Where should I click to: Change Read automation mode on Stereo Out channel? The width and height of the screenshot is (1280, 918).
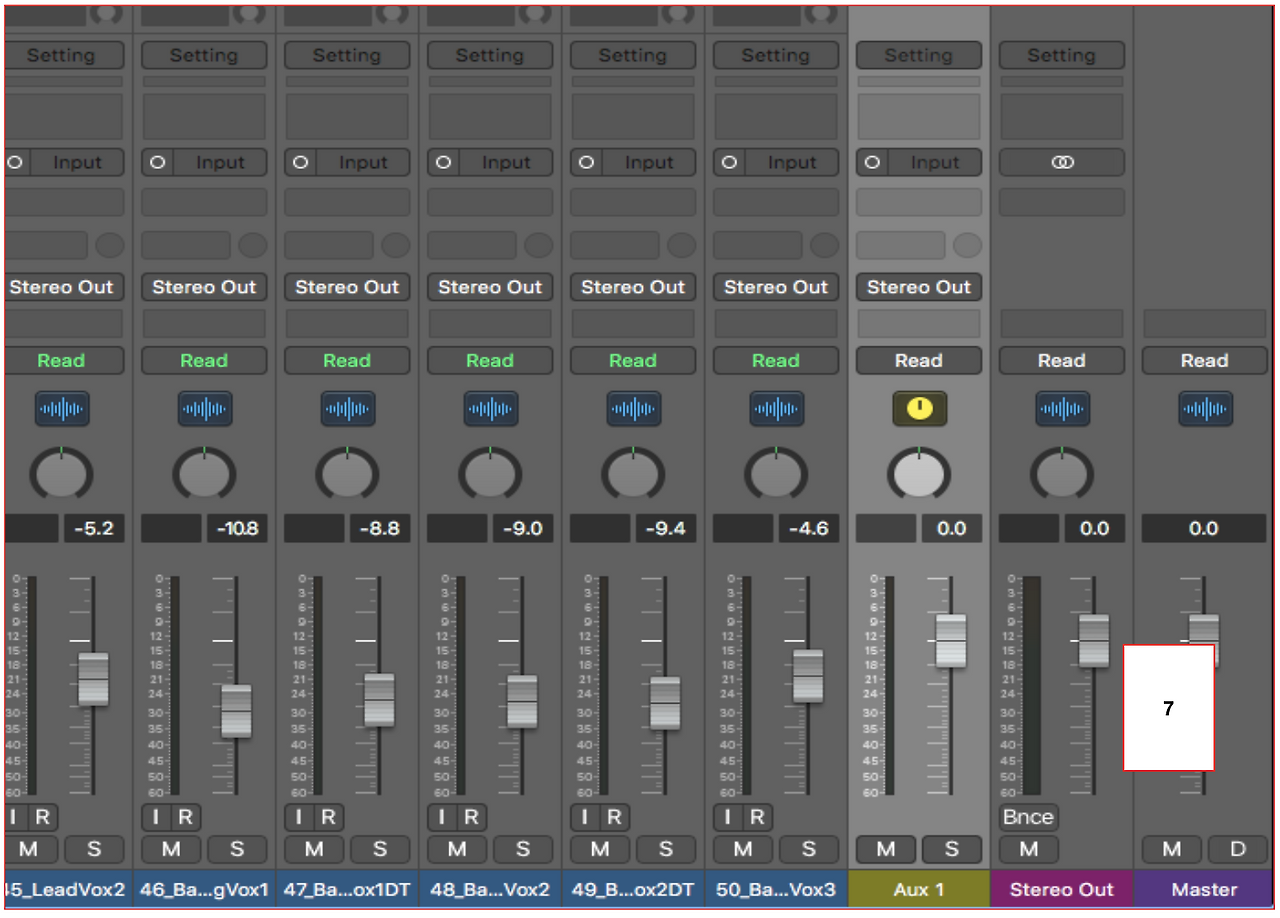[1062, 361]
